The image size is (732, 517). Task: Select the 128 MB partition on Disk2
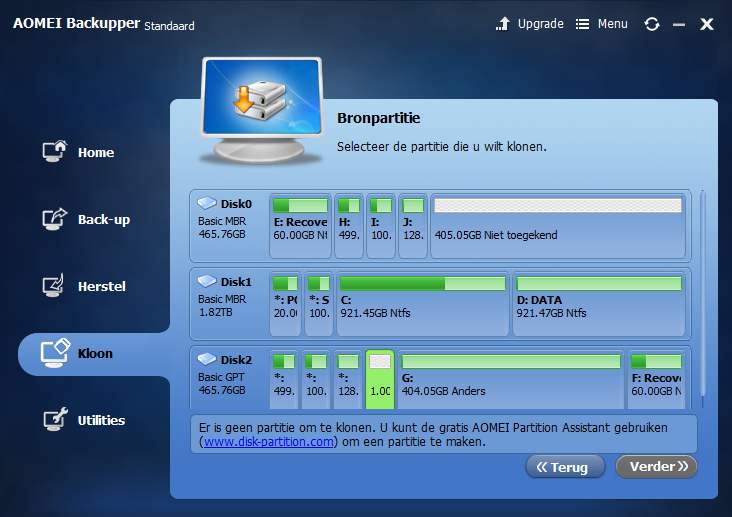pos(348,379)
